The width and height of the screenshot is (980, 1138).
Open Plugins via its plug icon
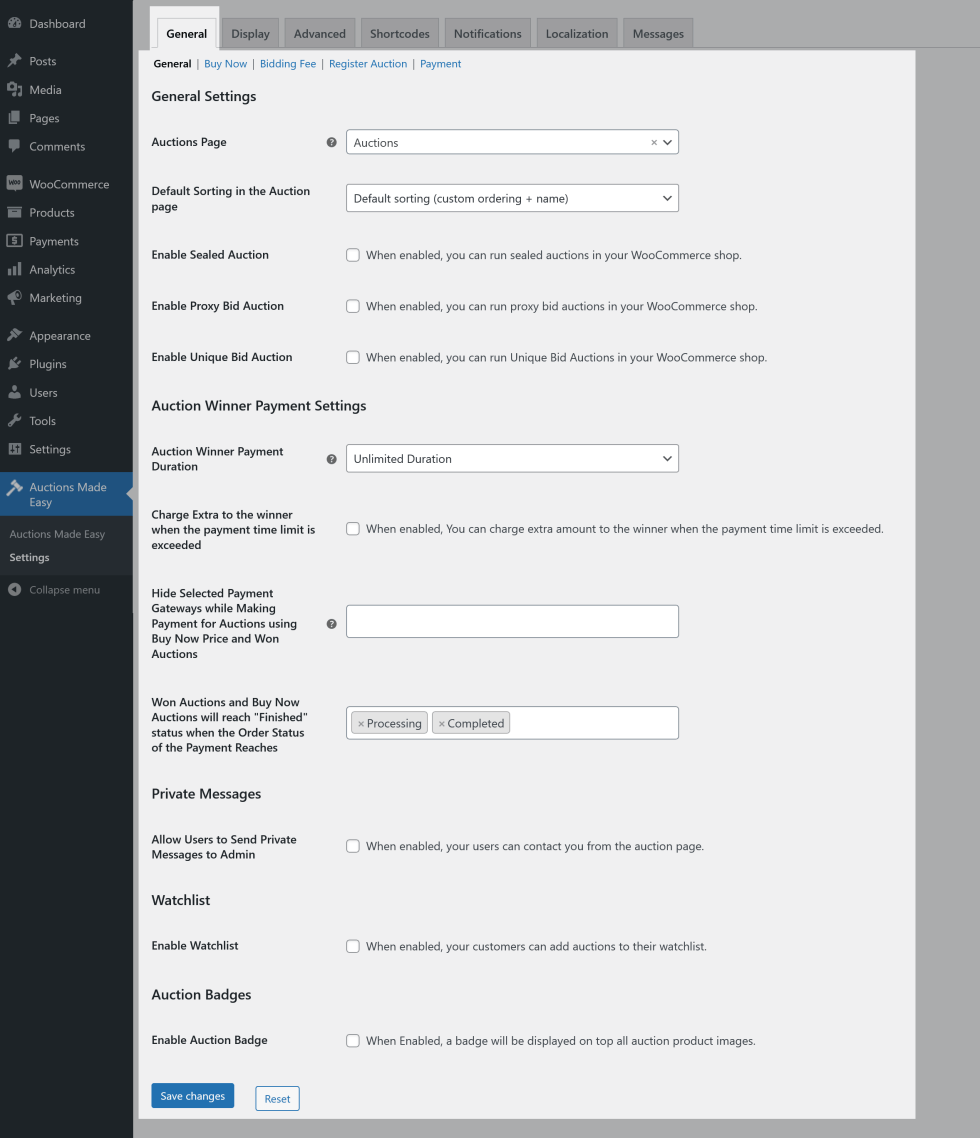point(14,364)
